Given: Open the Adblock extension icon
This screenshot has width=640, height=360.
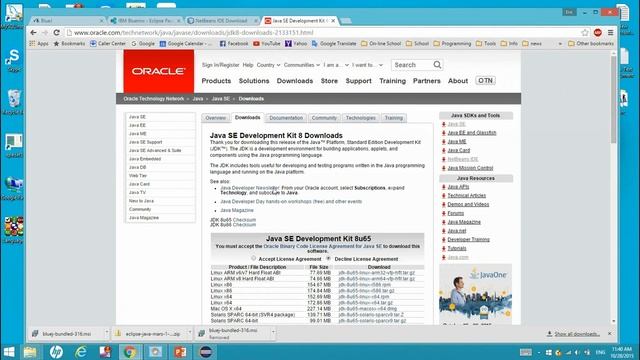Looking at the screenshot, I should coord(598,33).
